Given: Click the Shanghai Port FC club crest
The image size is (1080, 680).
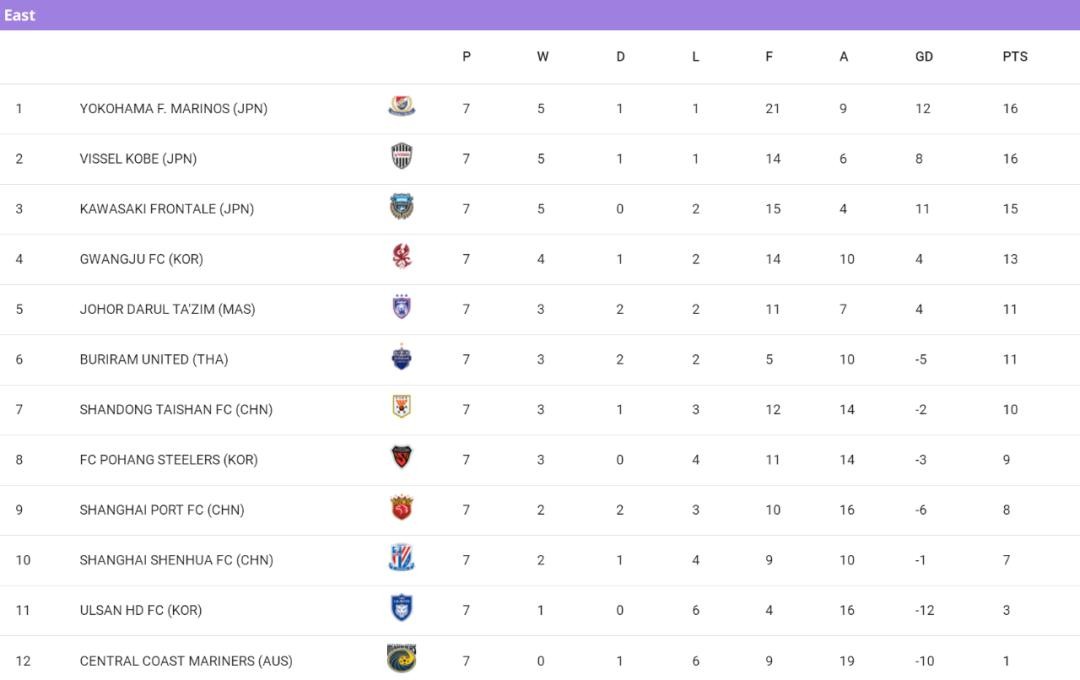Looking at the screenshot, I should (x=402, y=509).
